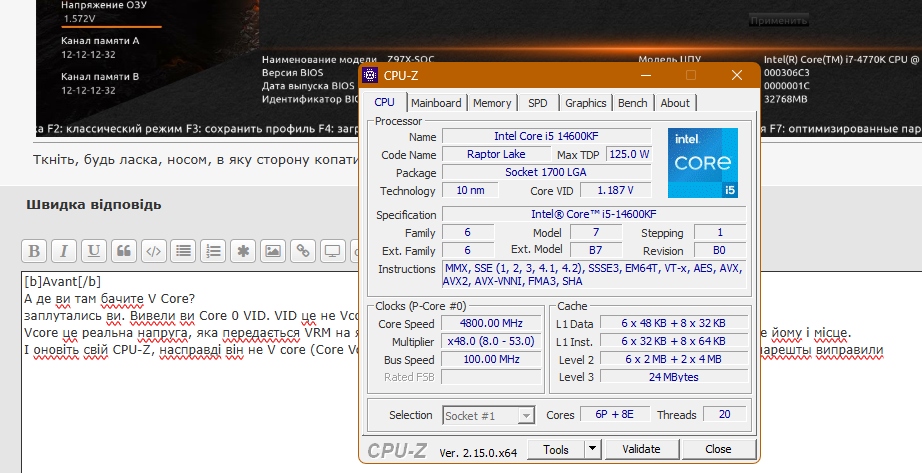Insert a list item asterisk in the reply
Screen dimensions: 922x473
pos(243,251)
